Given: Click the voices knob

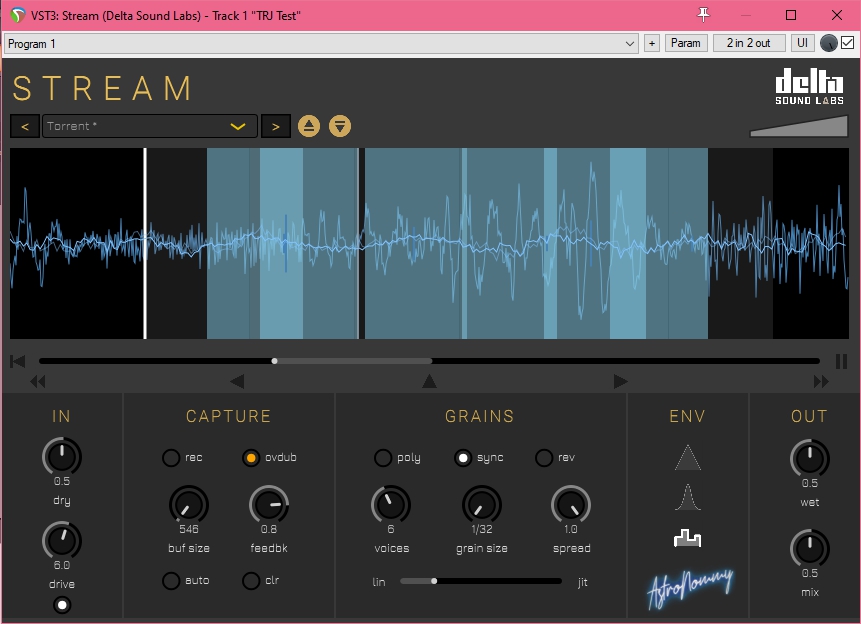Looking at the screenshot, I should coord(391,504).
